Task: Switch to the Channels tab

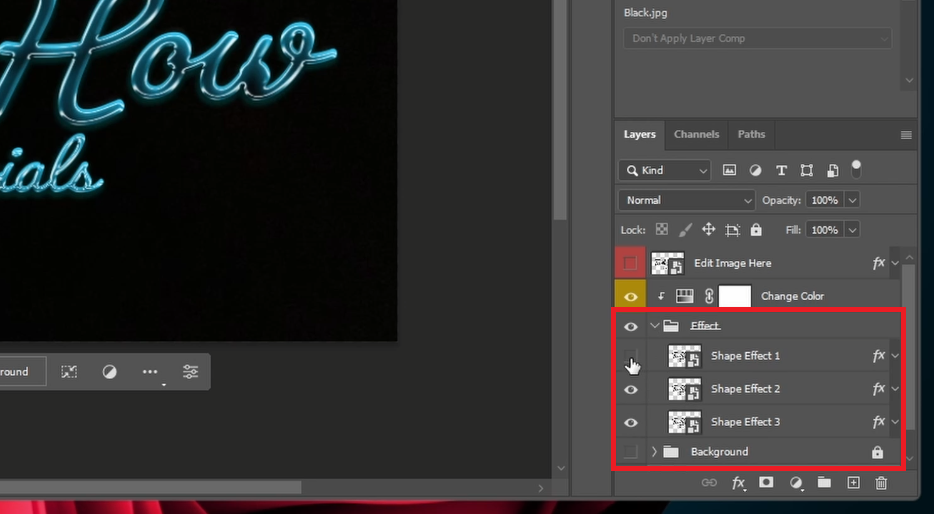Action: (696, 134)
